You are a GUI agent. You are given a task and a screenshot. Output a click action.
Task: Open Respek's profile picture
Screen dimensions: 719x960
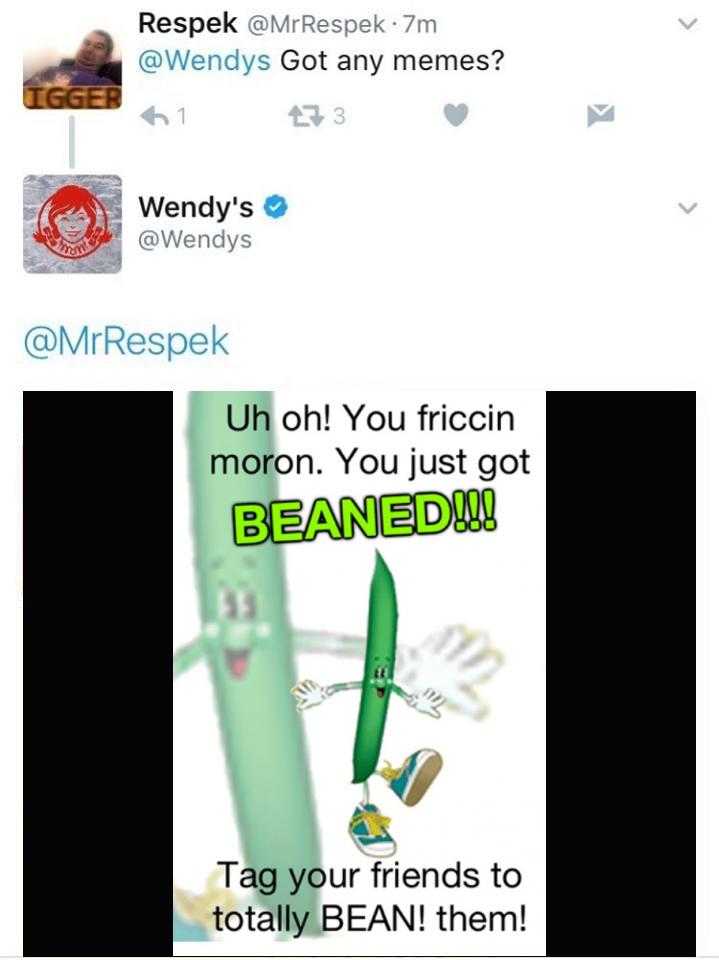point(72,69)
